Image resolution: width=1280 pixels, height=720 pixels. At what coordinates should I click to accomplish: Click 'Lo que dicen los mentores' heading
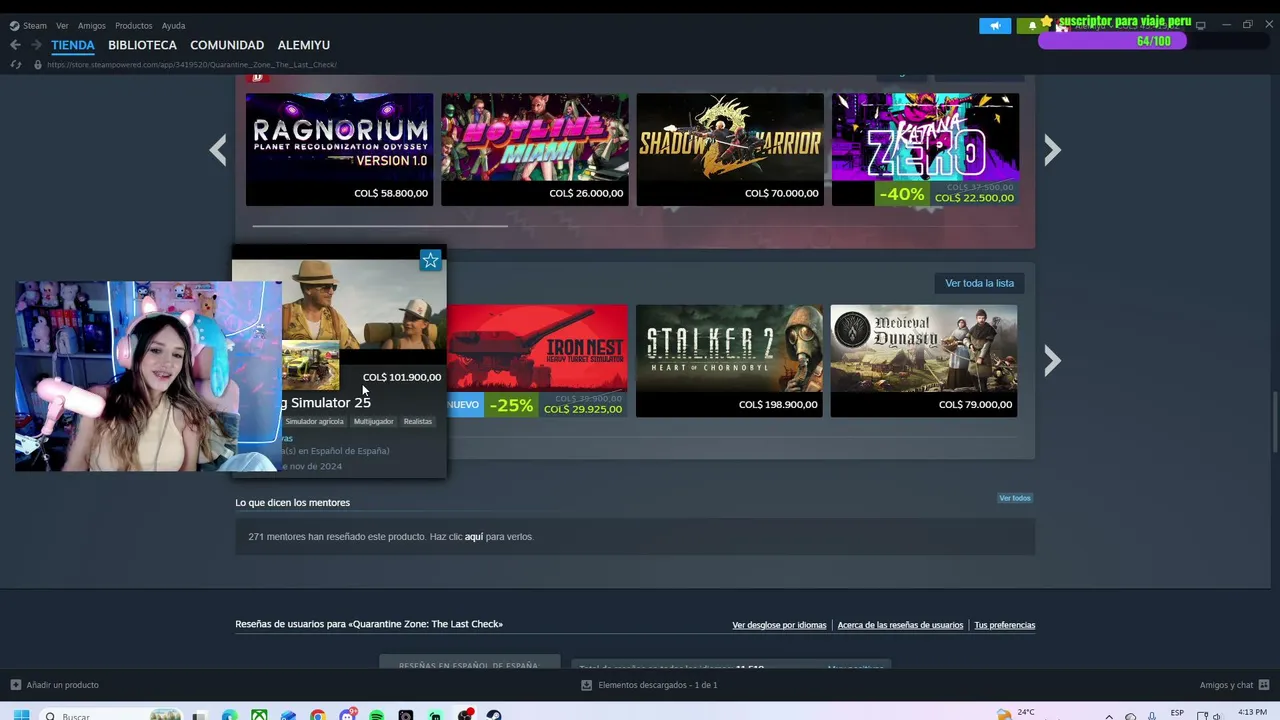(x=293, y=503)
